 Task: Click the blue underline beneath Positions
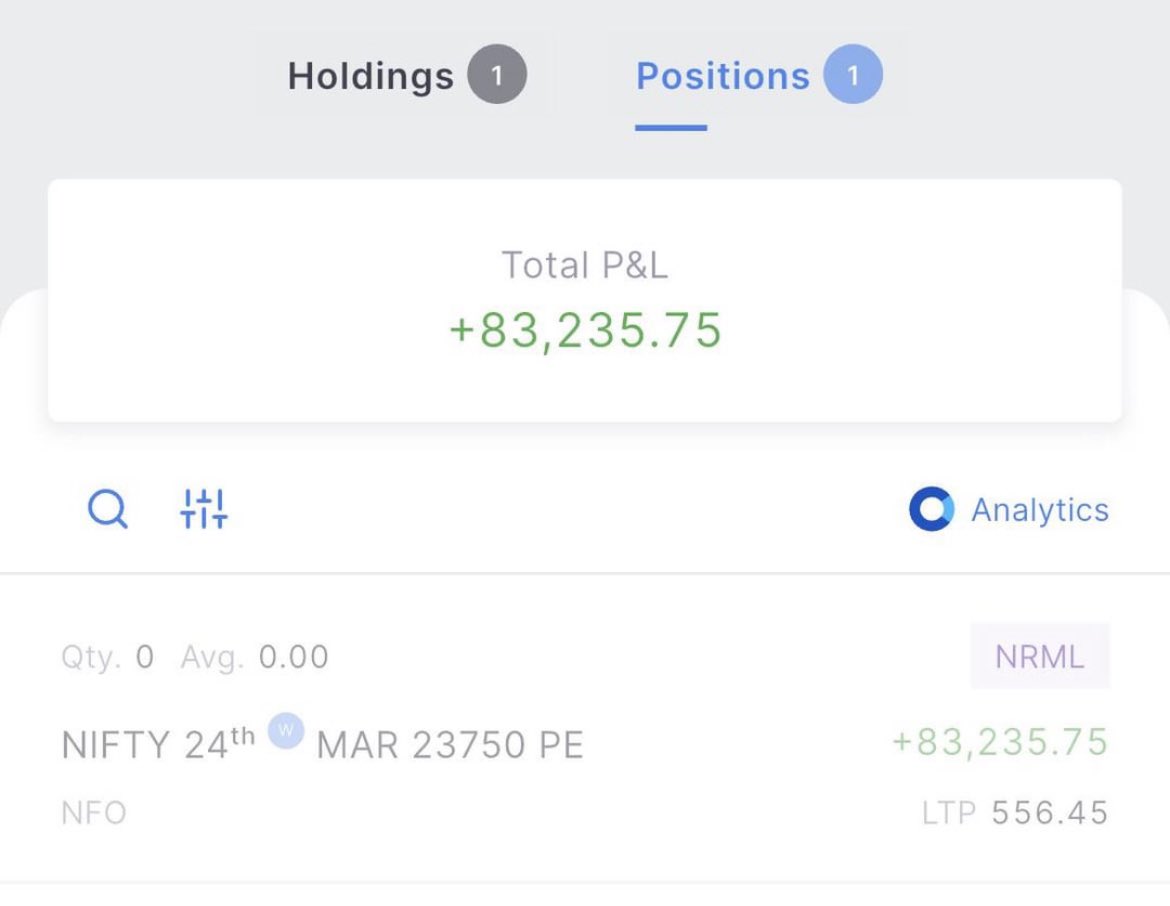point(671,128)
